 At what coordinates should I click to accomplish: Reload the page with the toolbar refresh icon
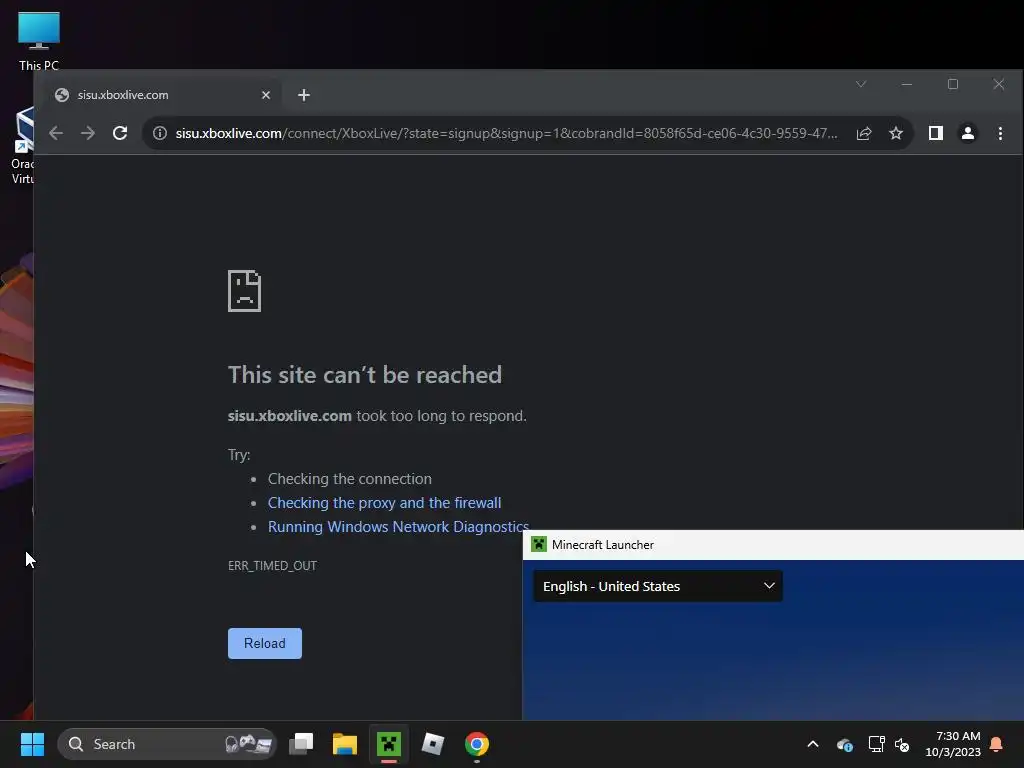[x=120, y=133]
